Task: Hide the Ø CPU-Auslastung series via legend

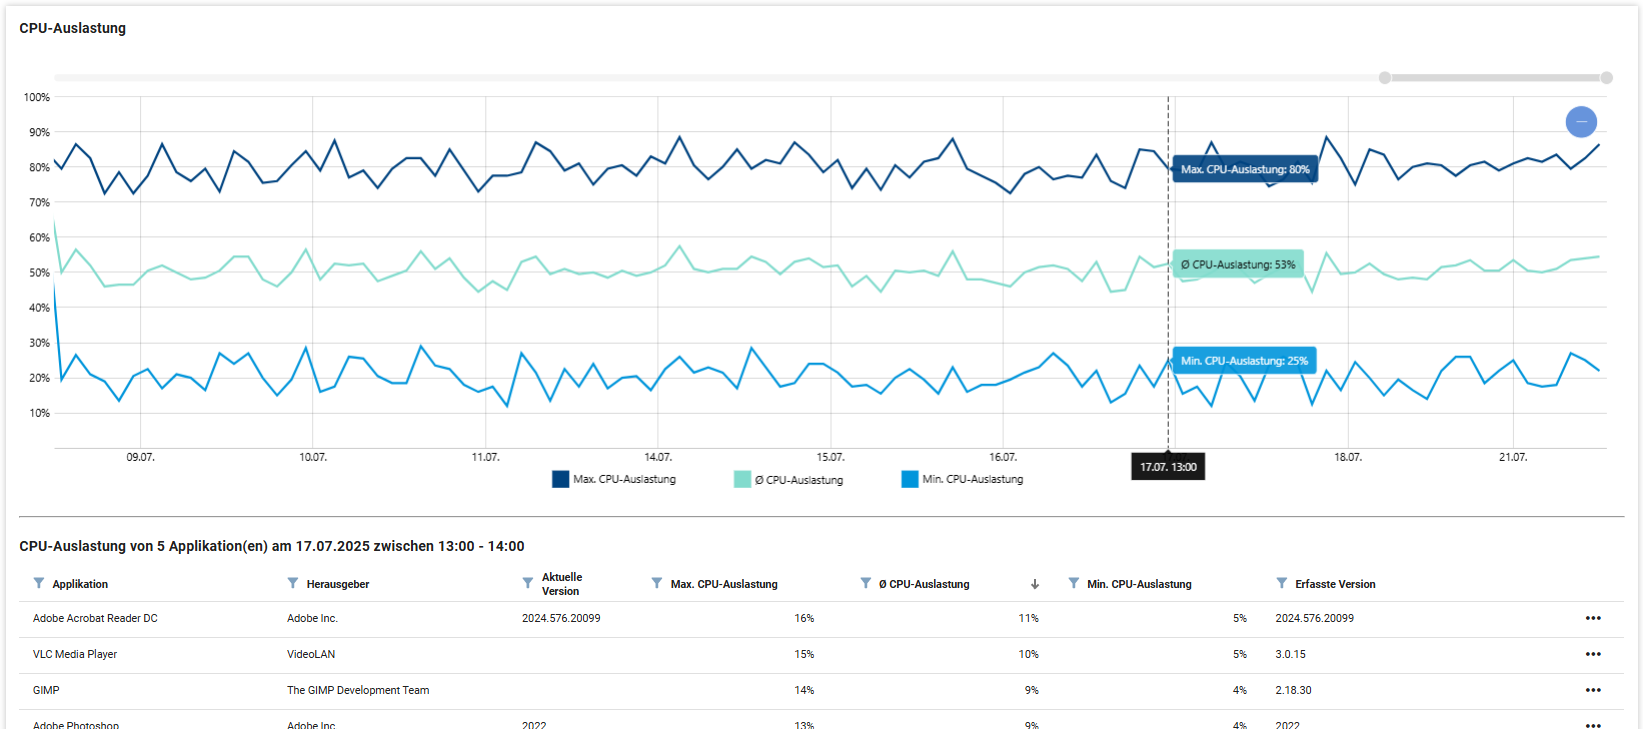Action: (789, 480)
